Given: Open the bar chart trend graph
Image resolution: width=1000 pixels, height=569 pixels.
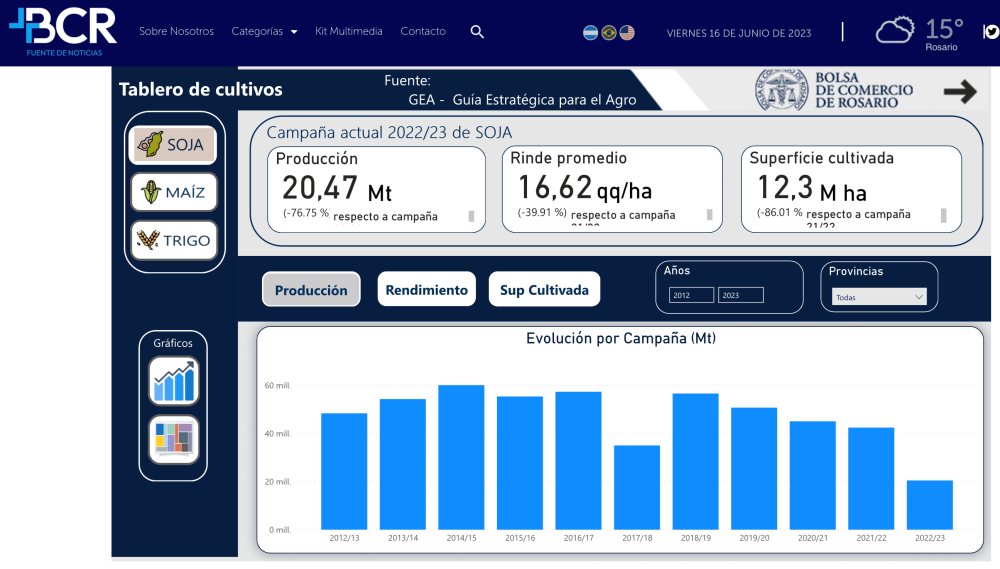Looking at the screenshot, I should (x=174, y=381).
